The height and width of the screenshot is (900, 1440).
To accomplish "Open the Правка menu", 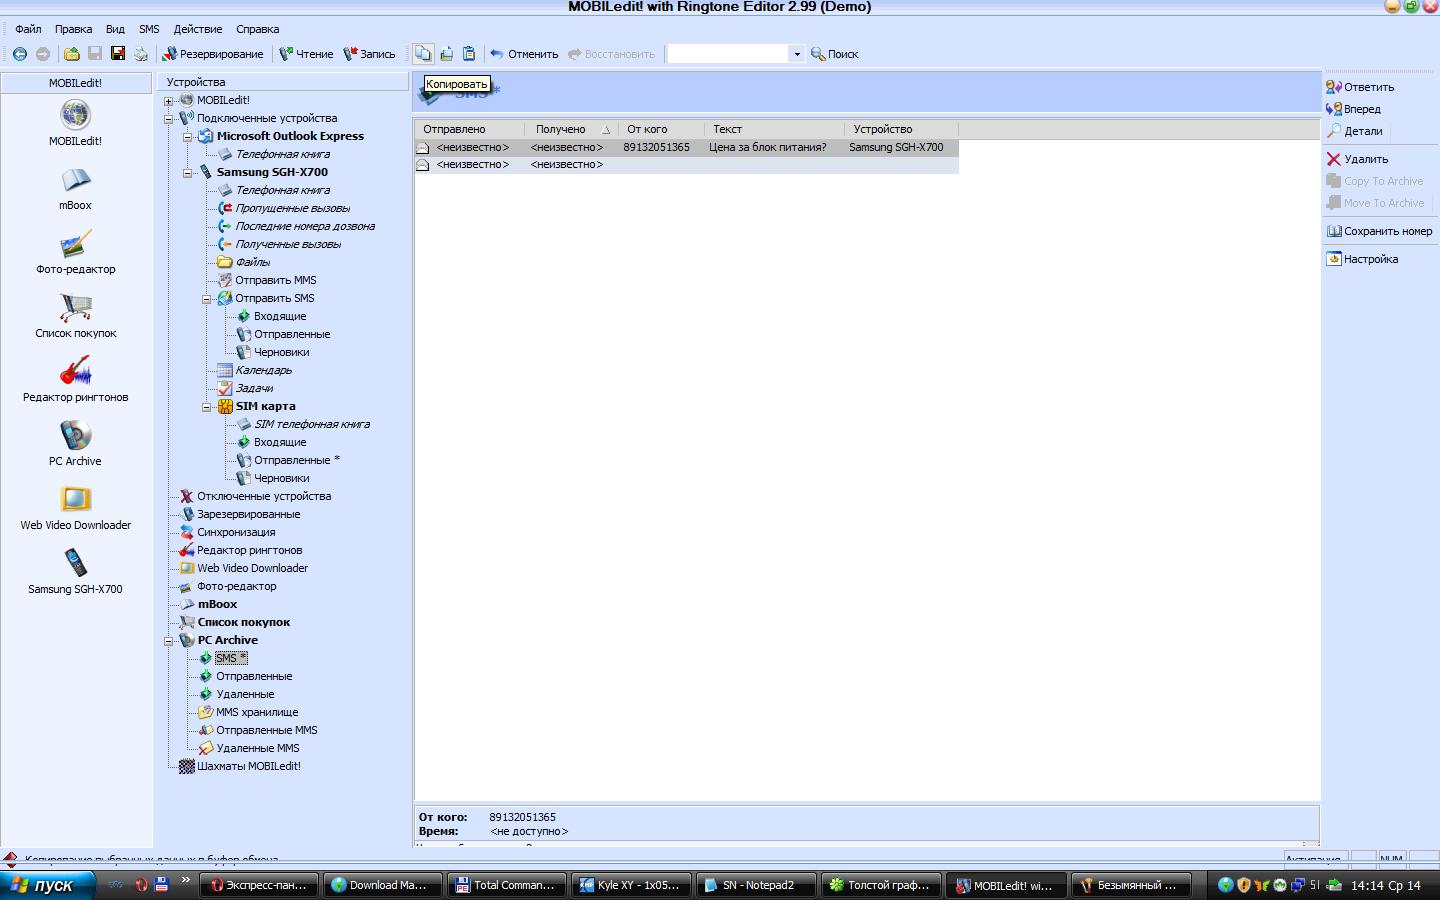I will pyautogui.click(x=73, y=29).
